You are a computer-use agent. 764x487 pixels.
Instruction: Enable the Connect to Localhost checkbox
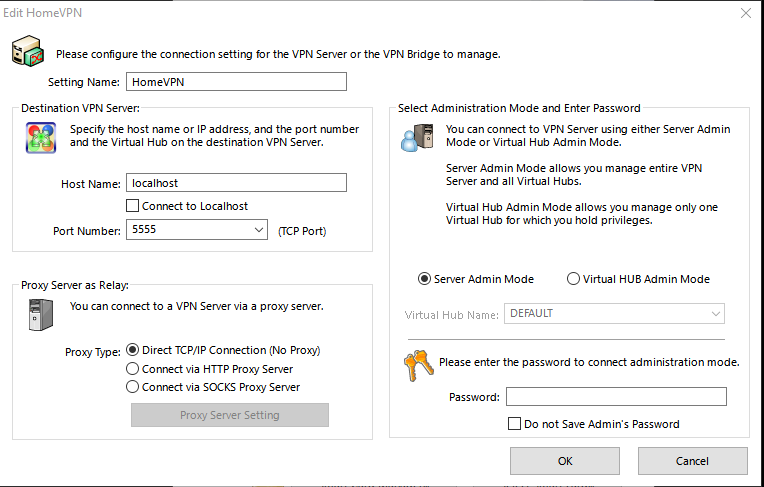pos(133,206)
